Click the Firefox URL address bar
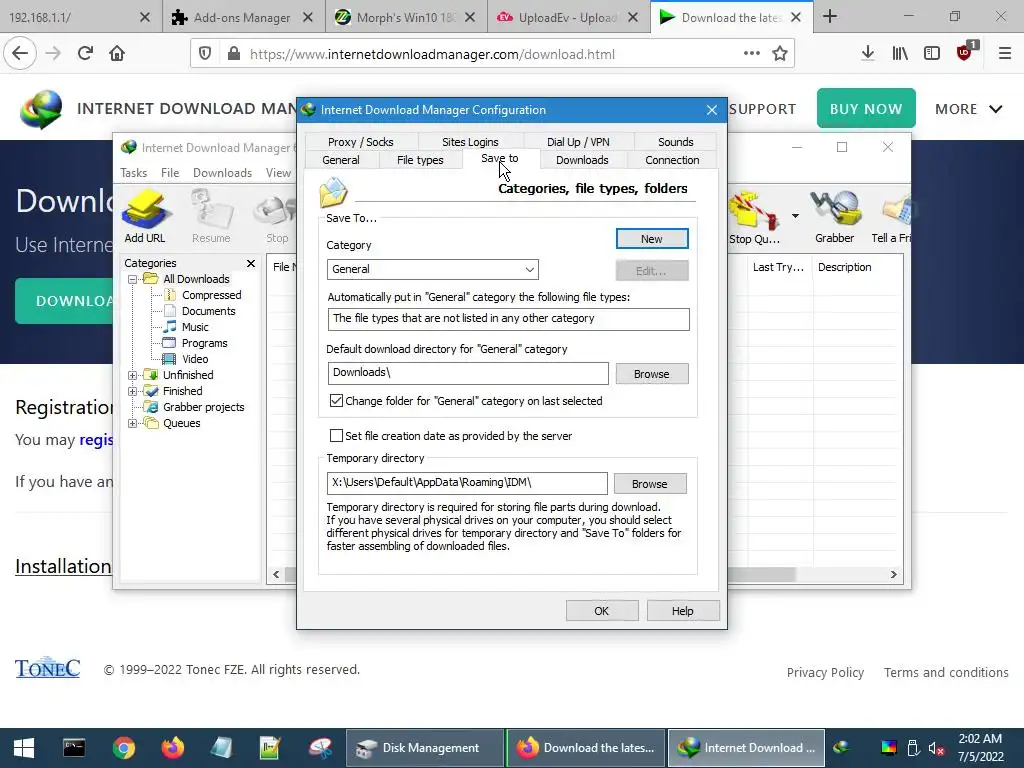 tap(490, 54)
